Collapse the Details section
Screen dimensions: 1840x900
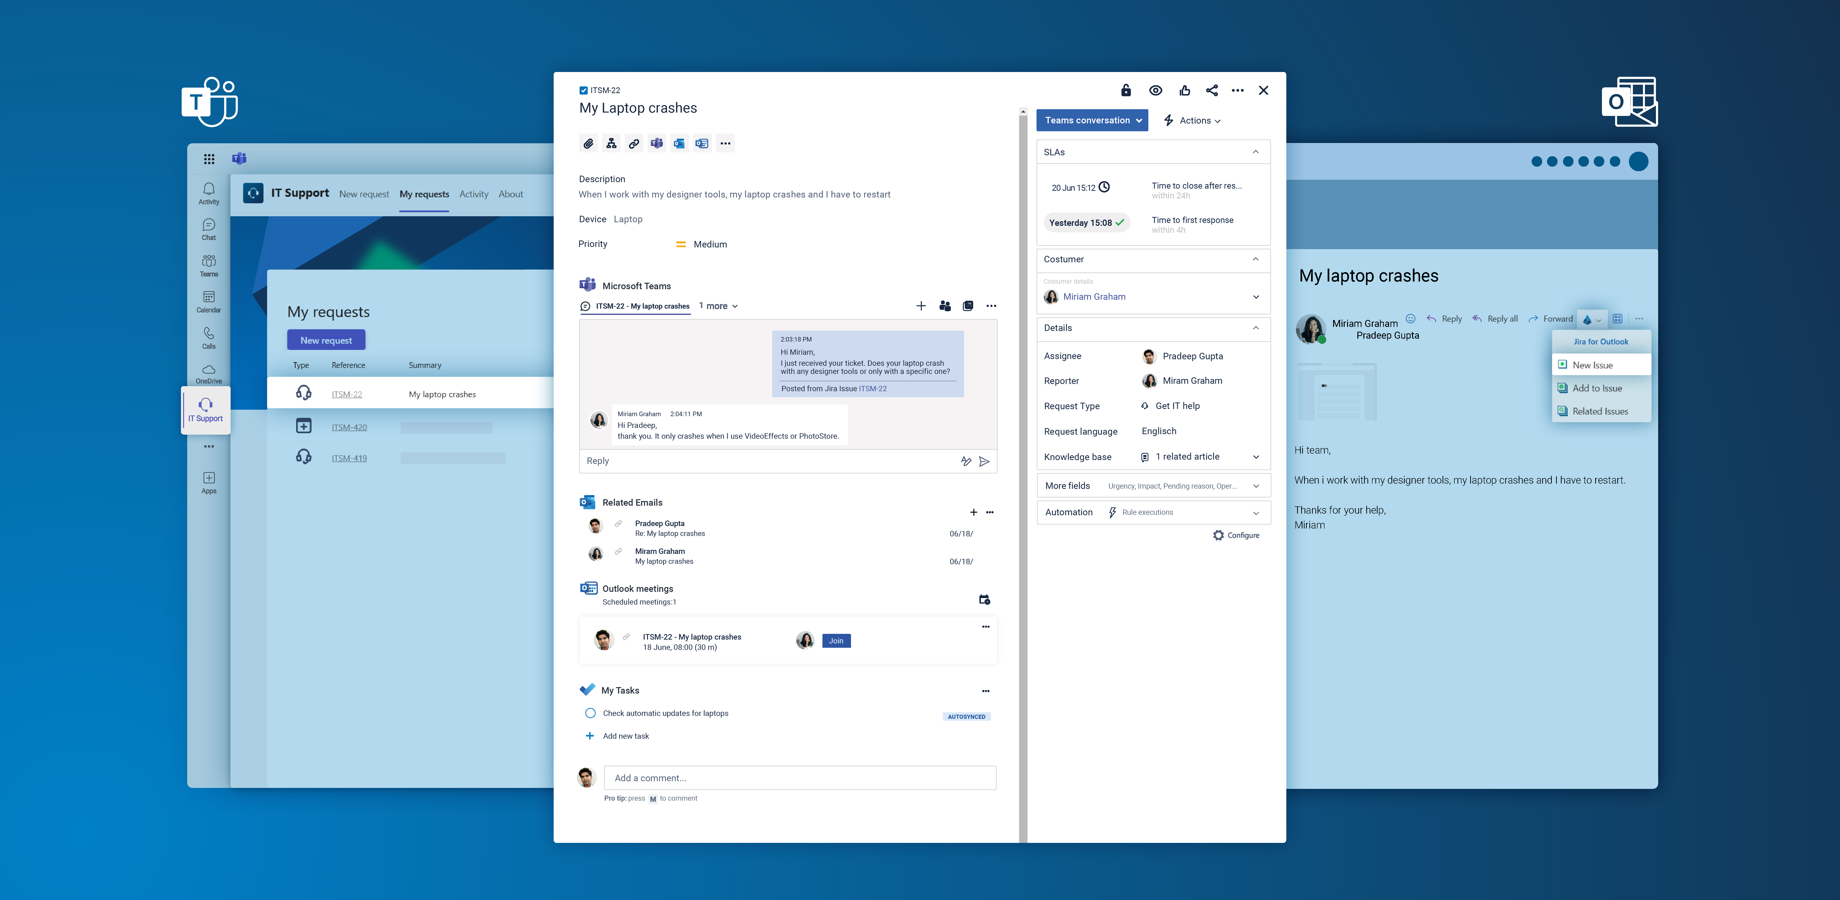pos(1256,328)
